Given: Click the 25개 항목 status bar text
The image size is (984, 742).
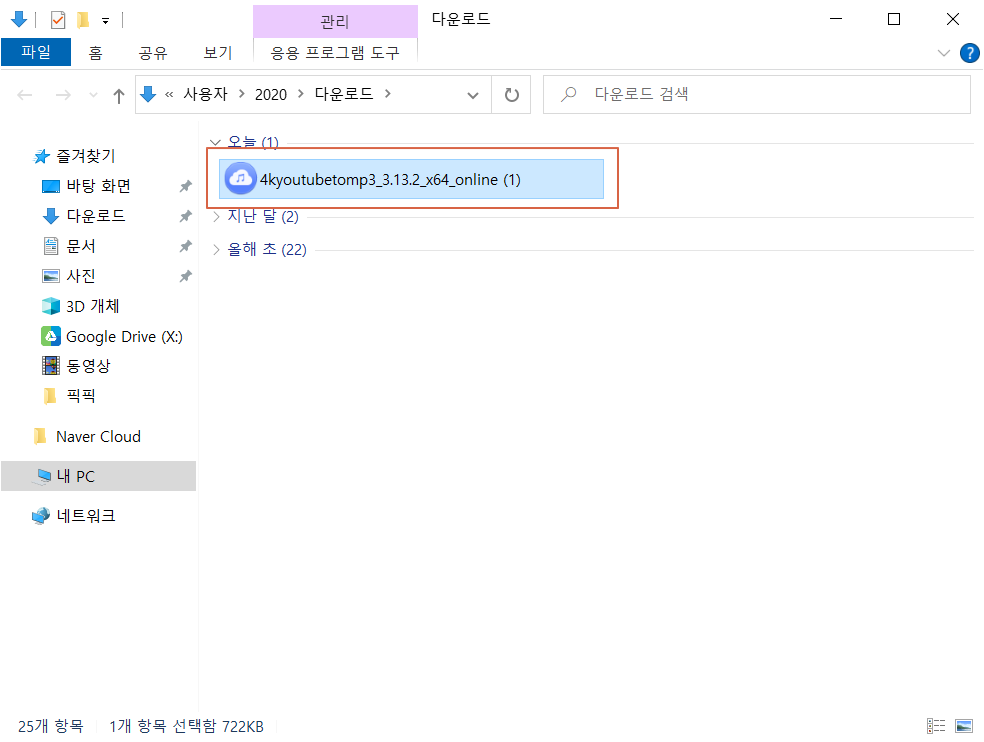Looking at the screenshot, I should pos(50,726).
